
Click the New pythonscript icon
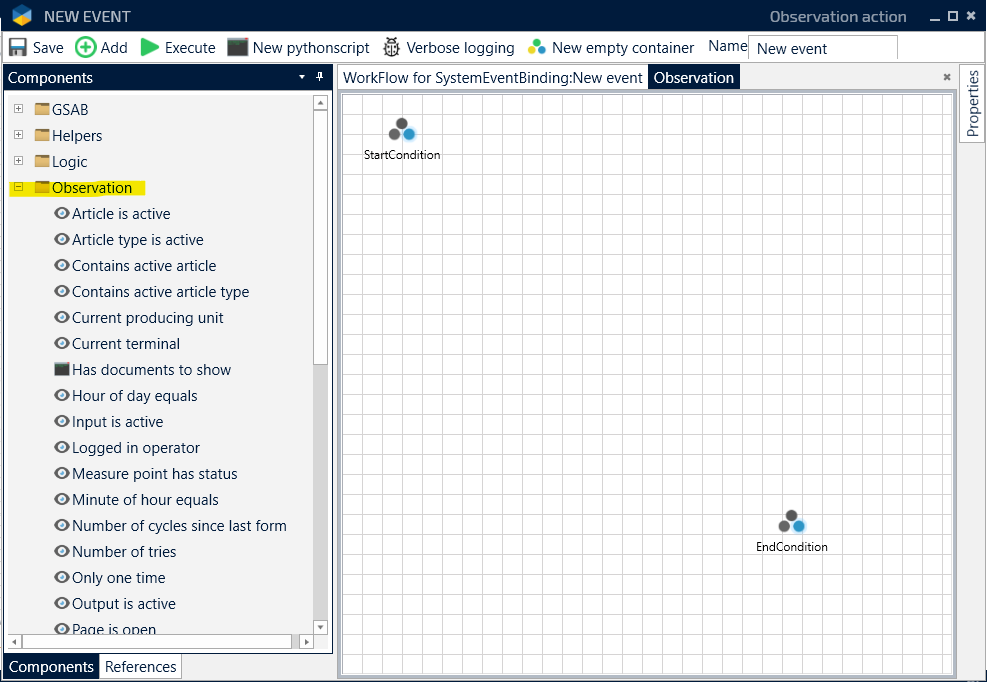click(237, 47)
